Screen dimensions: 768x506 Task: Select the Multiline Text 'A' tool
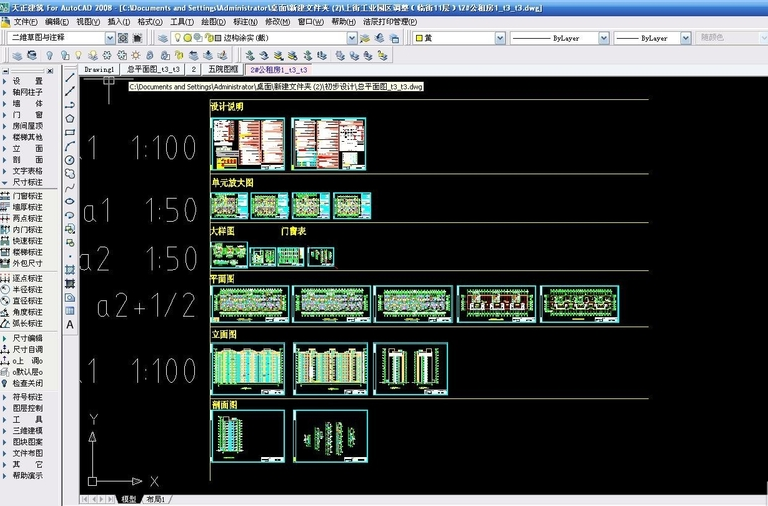(70, 324)
